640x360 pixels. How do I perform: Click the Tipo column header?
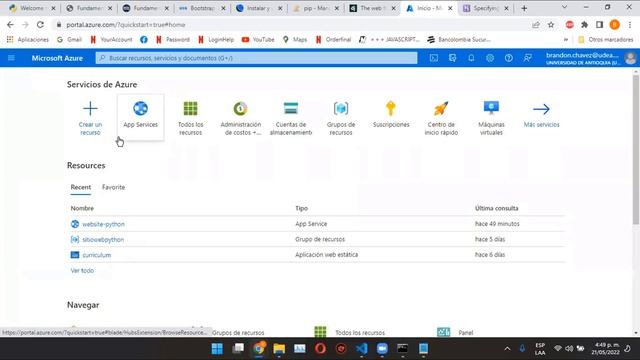[x=301, y=208]
